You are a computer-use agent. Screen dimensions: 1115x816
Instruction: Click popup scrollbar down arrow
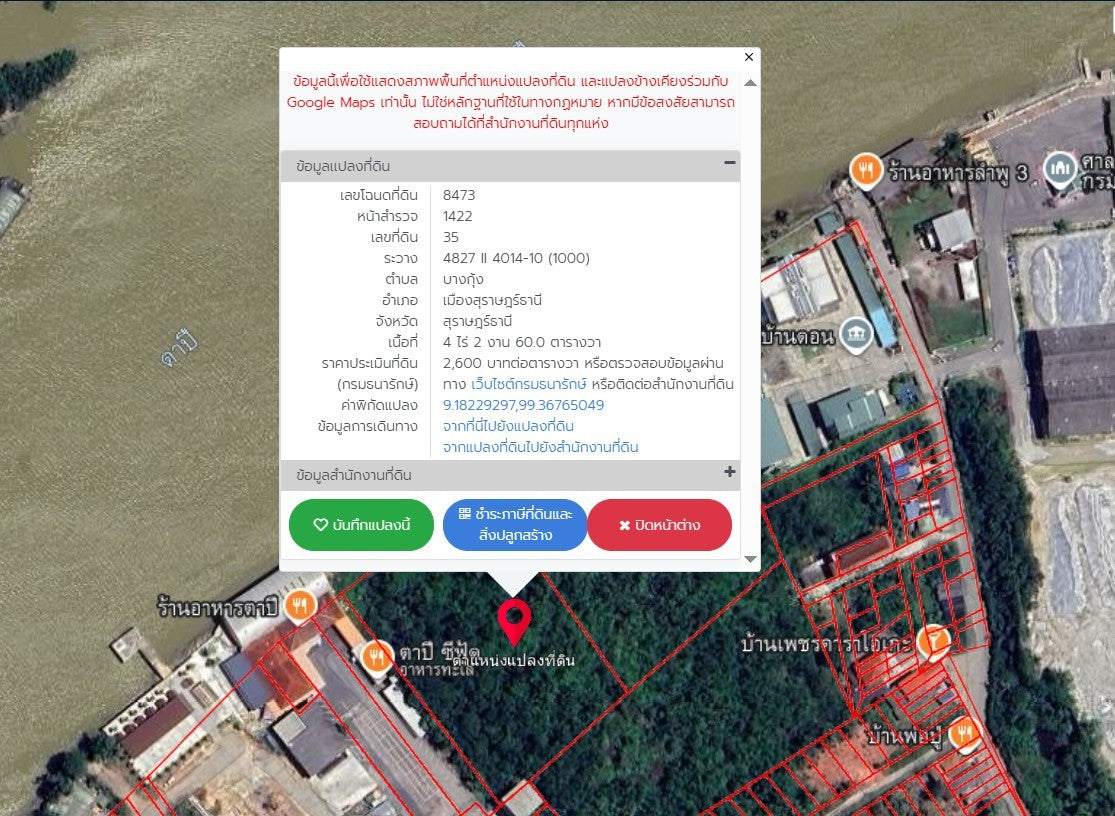750,559
